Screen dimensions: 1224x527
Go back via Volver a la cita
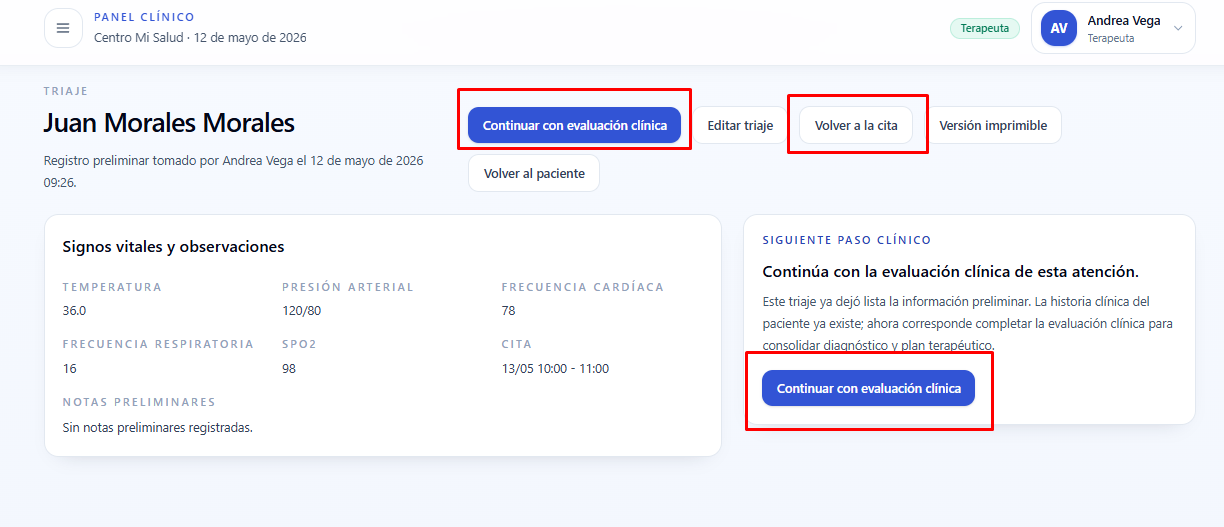pyautogui.click(x=856, y=126)
